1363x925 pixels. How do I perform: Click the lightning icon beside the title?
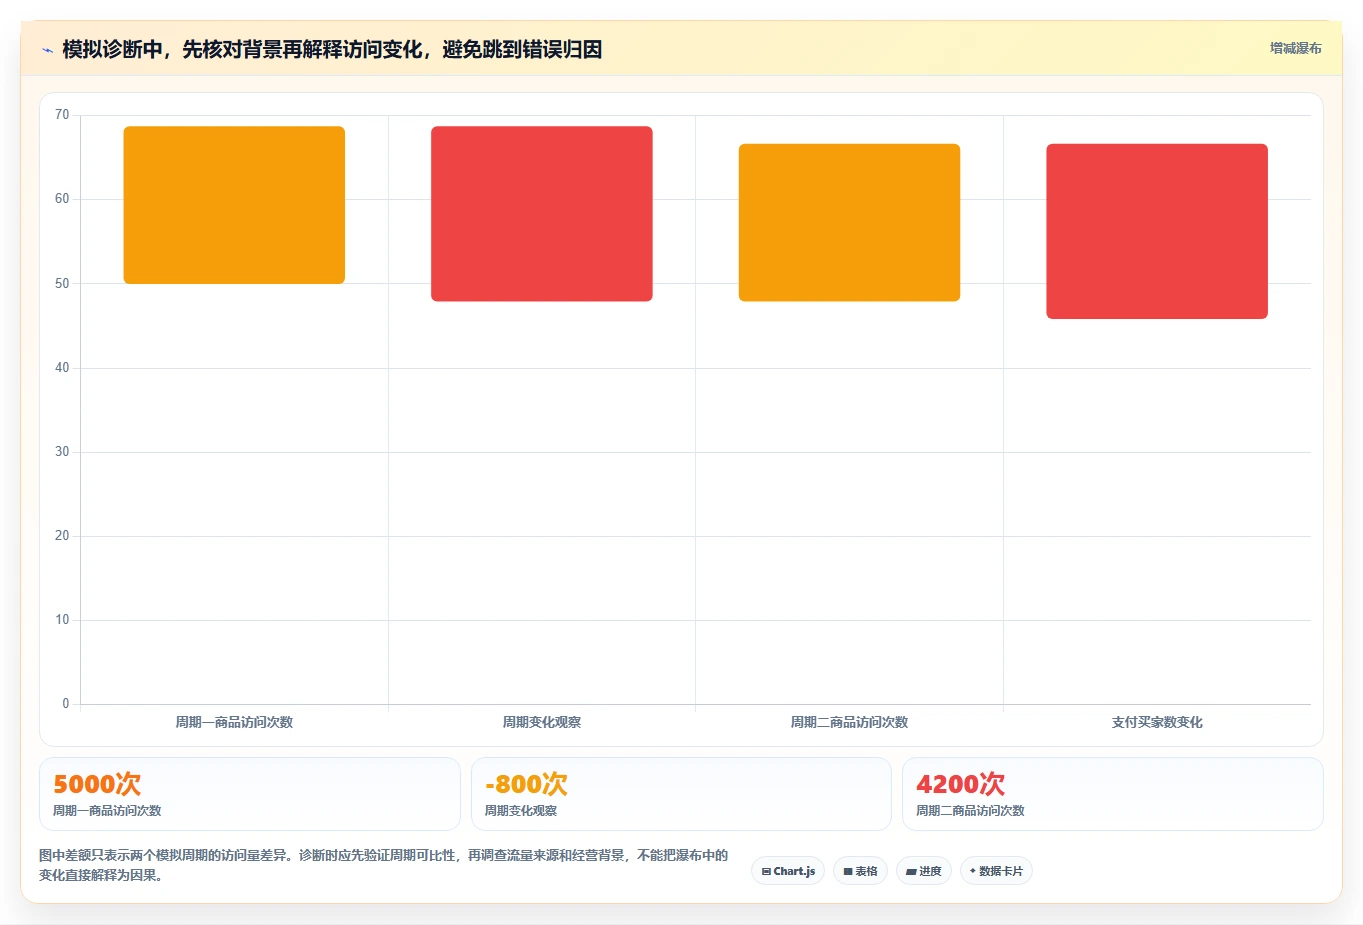click(47, 50)
